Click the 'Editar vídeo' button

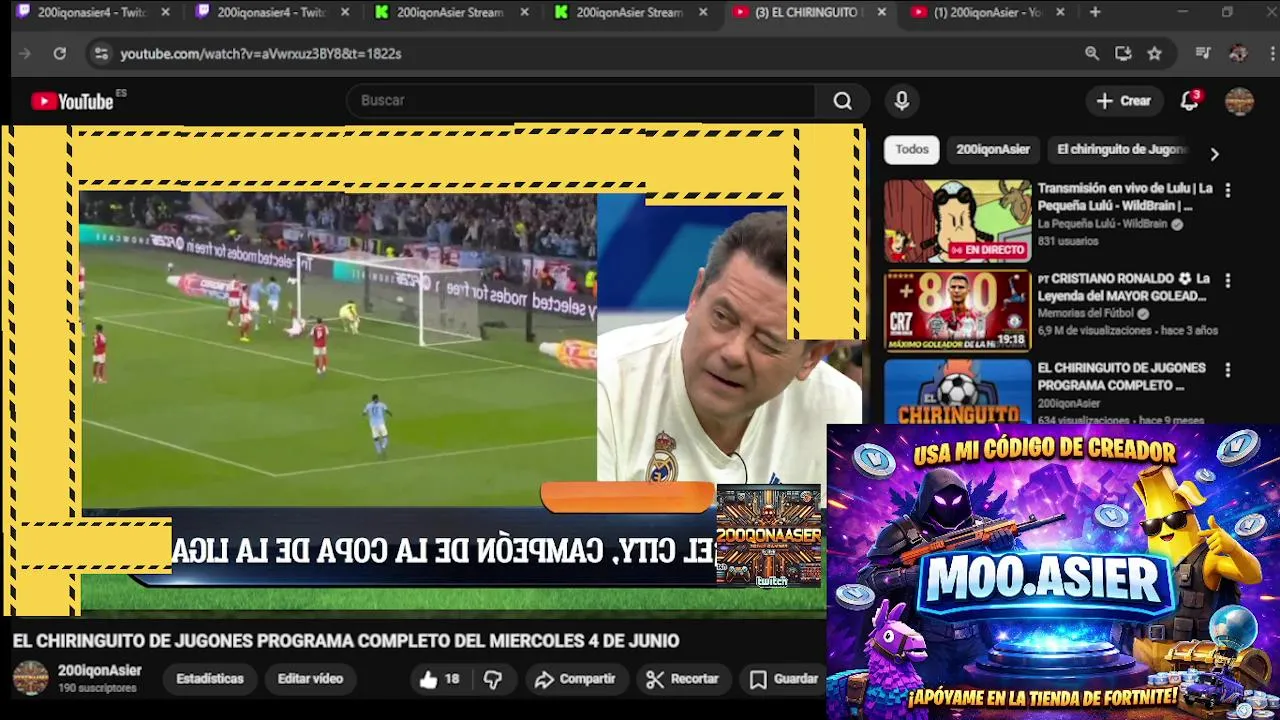pyautogui.click(x=310, y=679)
